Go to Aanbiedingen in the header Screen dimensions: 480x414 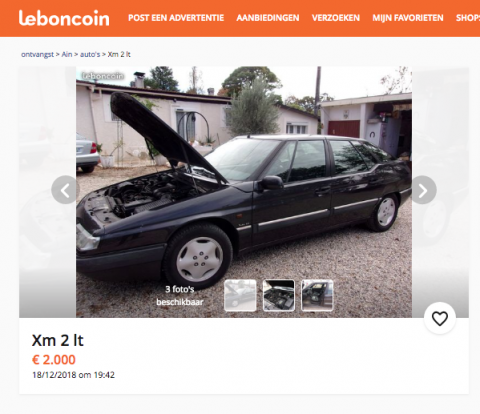[x=268, y=18]
